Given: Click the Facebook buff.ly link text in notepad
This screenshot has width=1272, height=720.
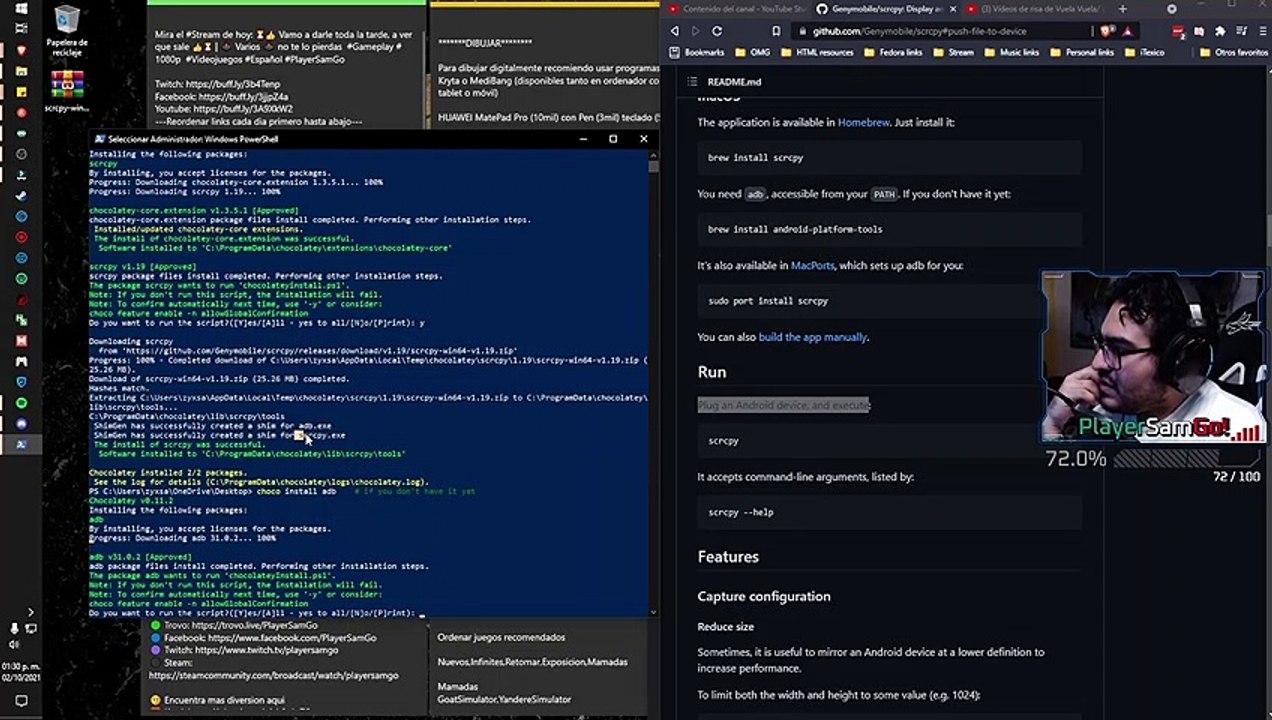Looking at the screenshot, I should [221, 96].
